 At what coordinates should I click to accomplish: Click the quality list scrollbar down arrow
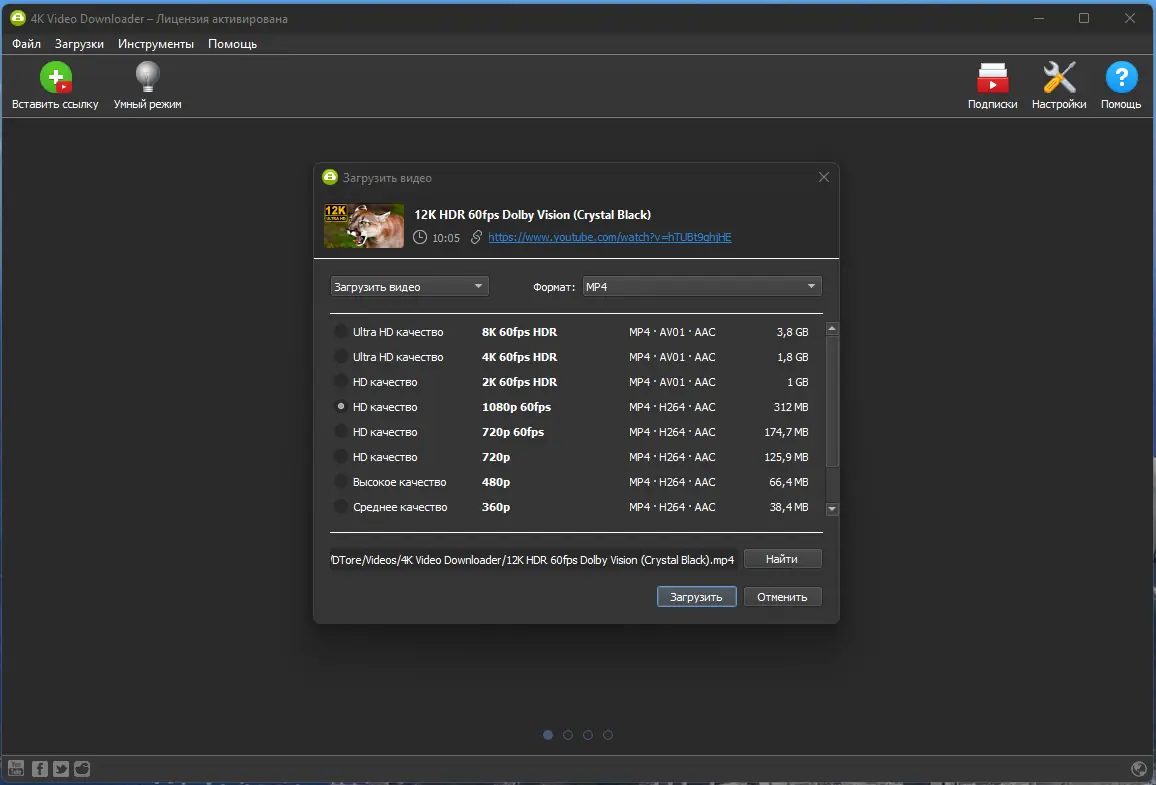(832, 509)
